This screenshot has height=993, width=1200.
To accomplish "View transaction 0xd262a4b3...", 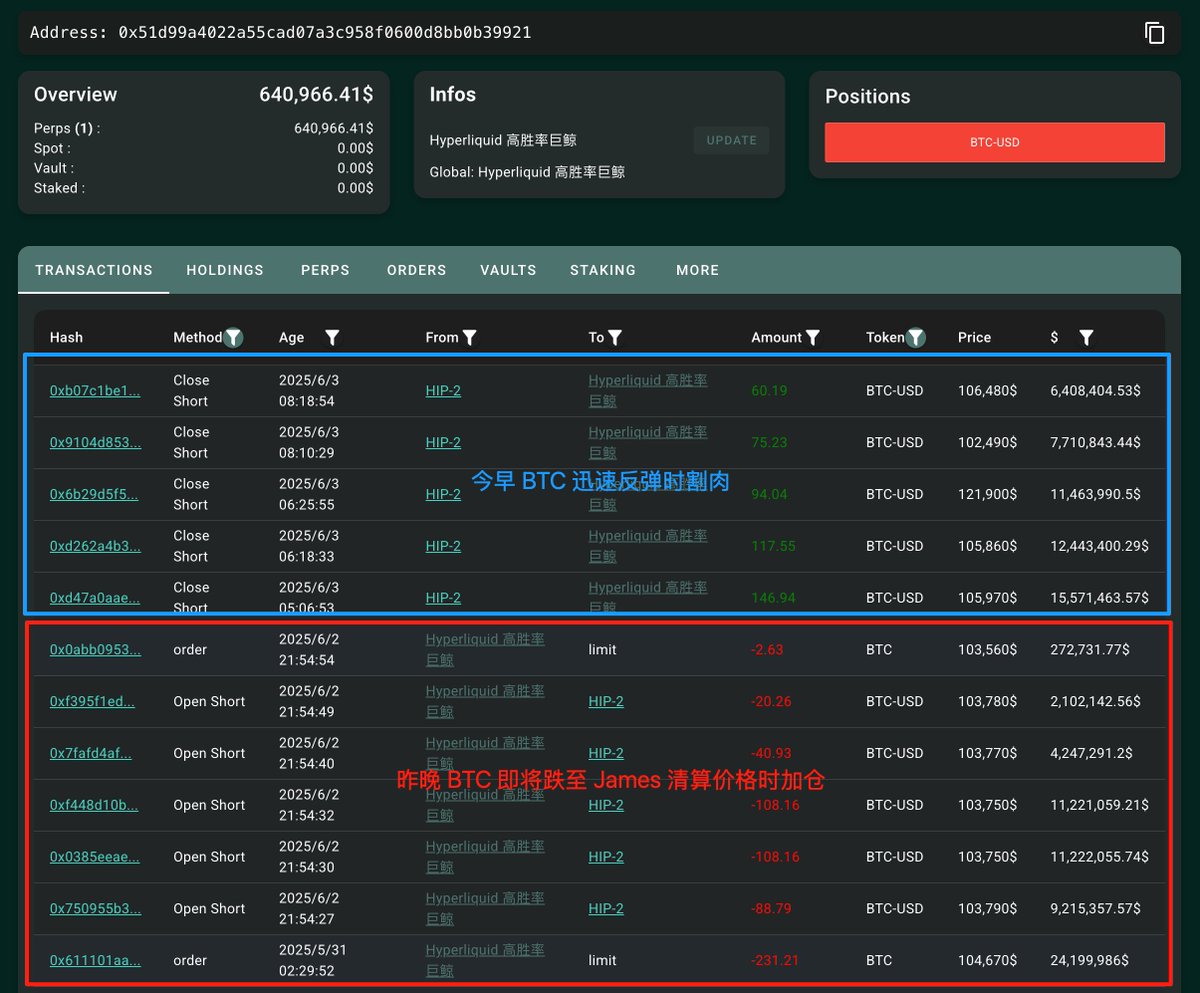I will click(94, 547).
